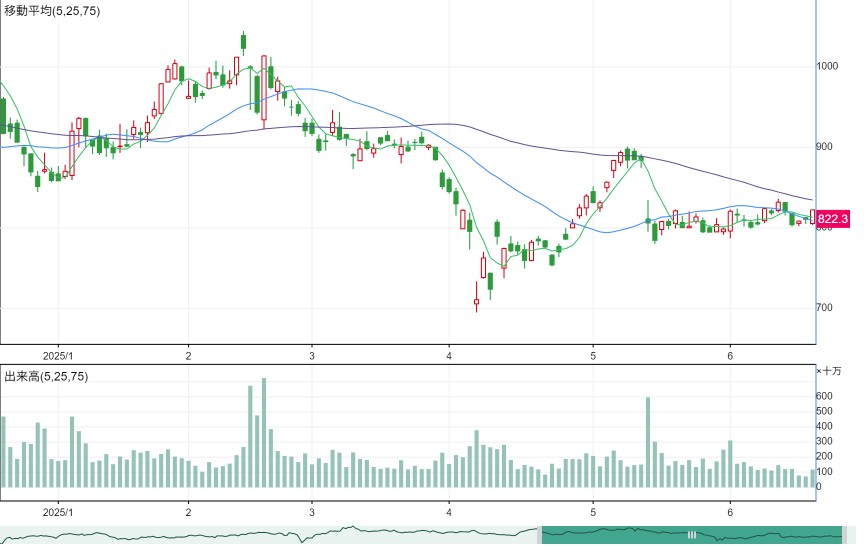
Task: Click the 600 volume axis label
Action: [824, 396]
